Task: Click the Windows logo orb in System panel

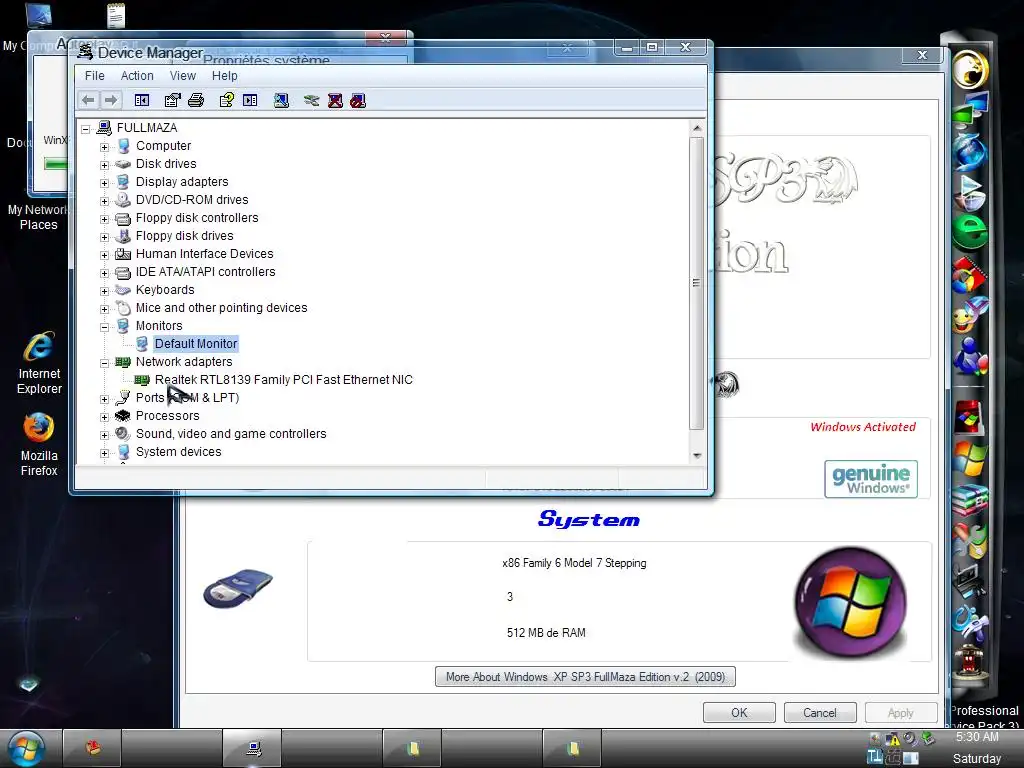Action: click(850, 601)
